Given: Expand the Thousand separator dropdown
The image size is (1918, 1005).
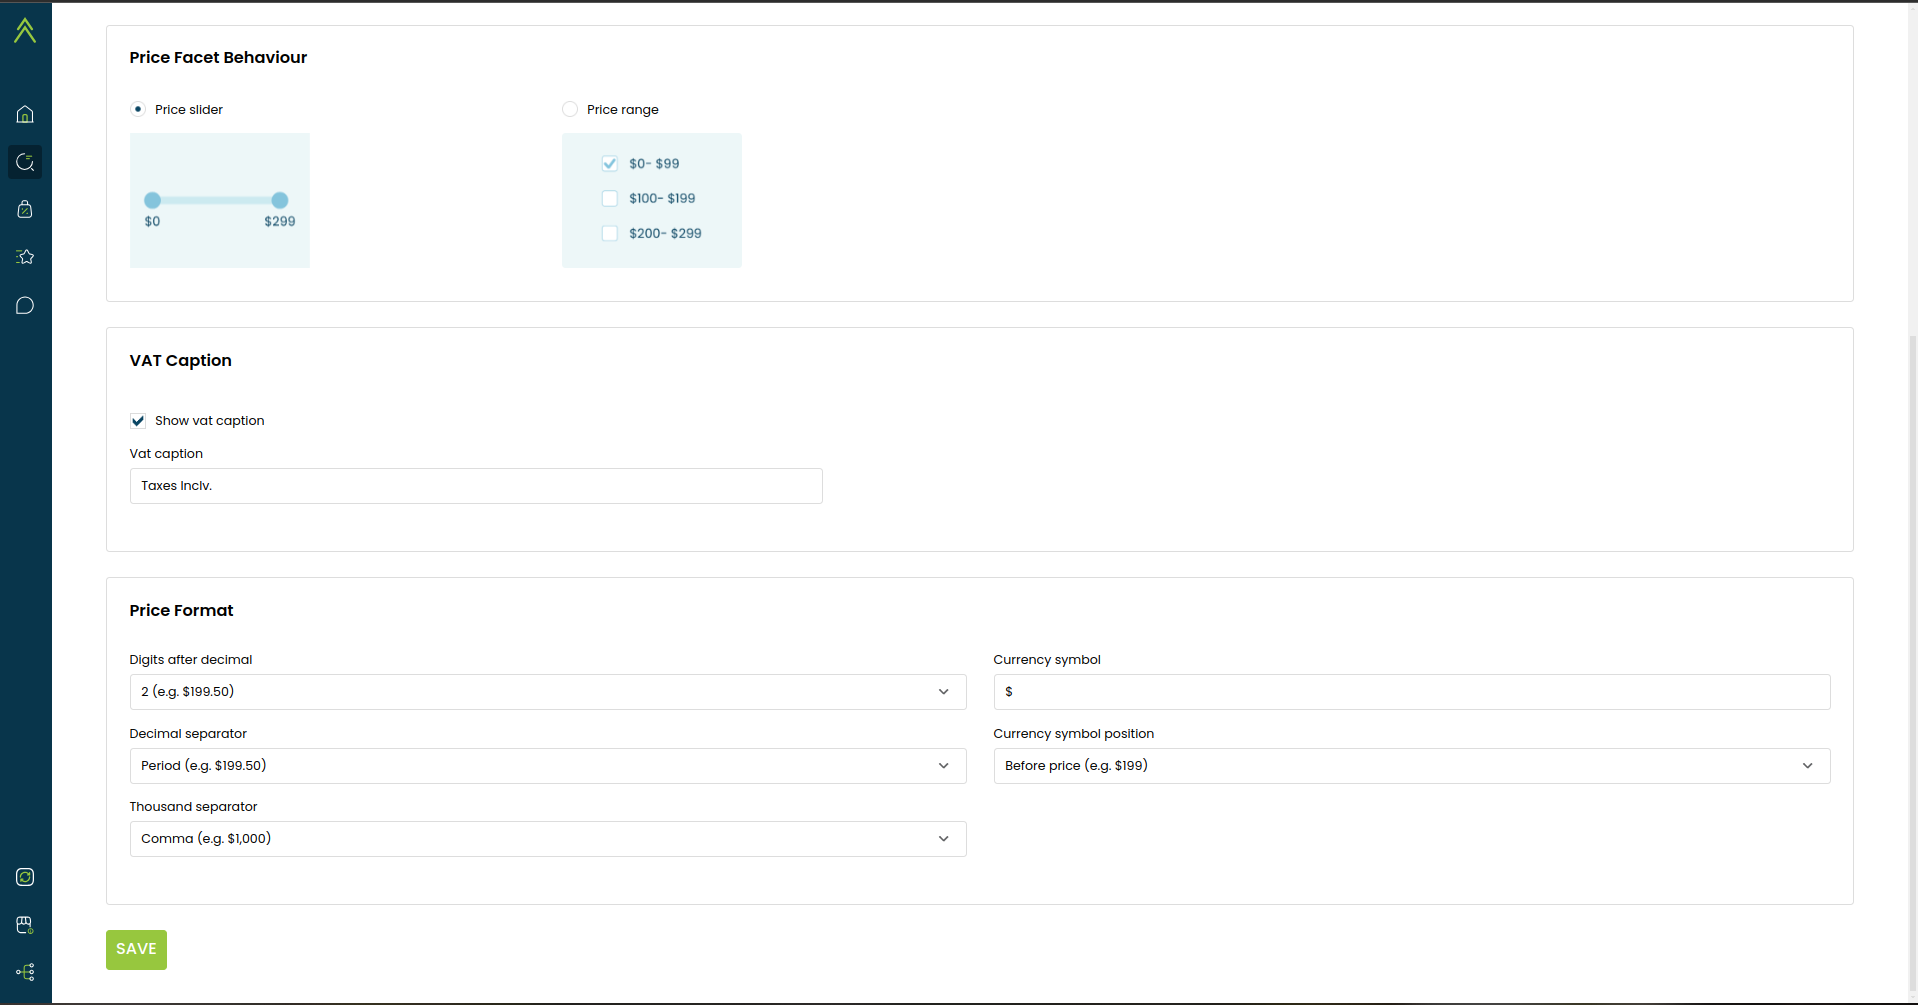Looking at the screenshot, I should (x=547, y=839).
